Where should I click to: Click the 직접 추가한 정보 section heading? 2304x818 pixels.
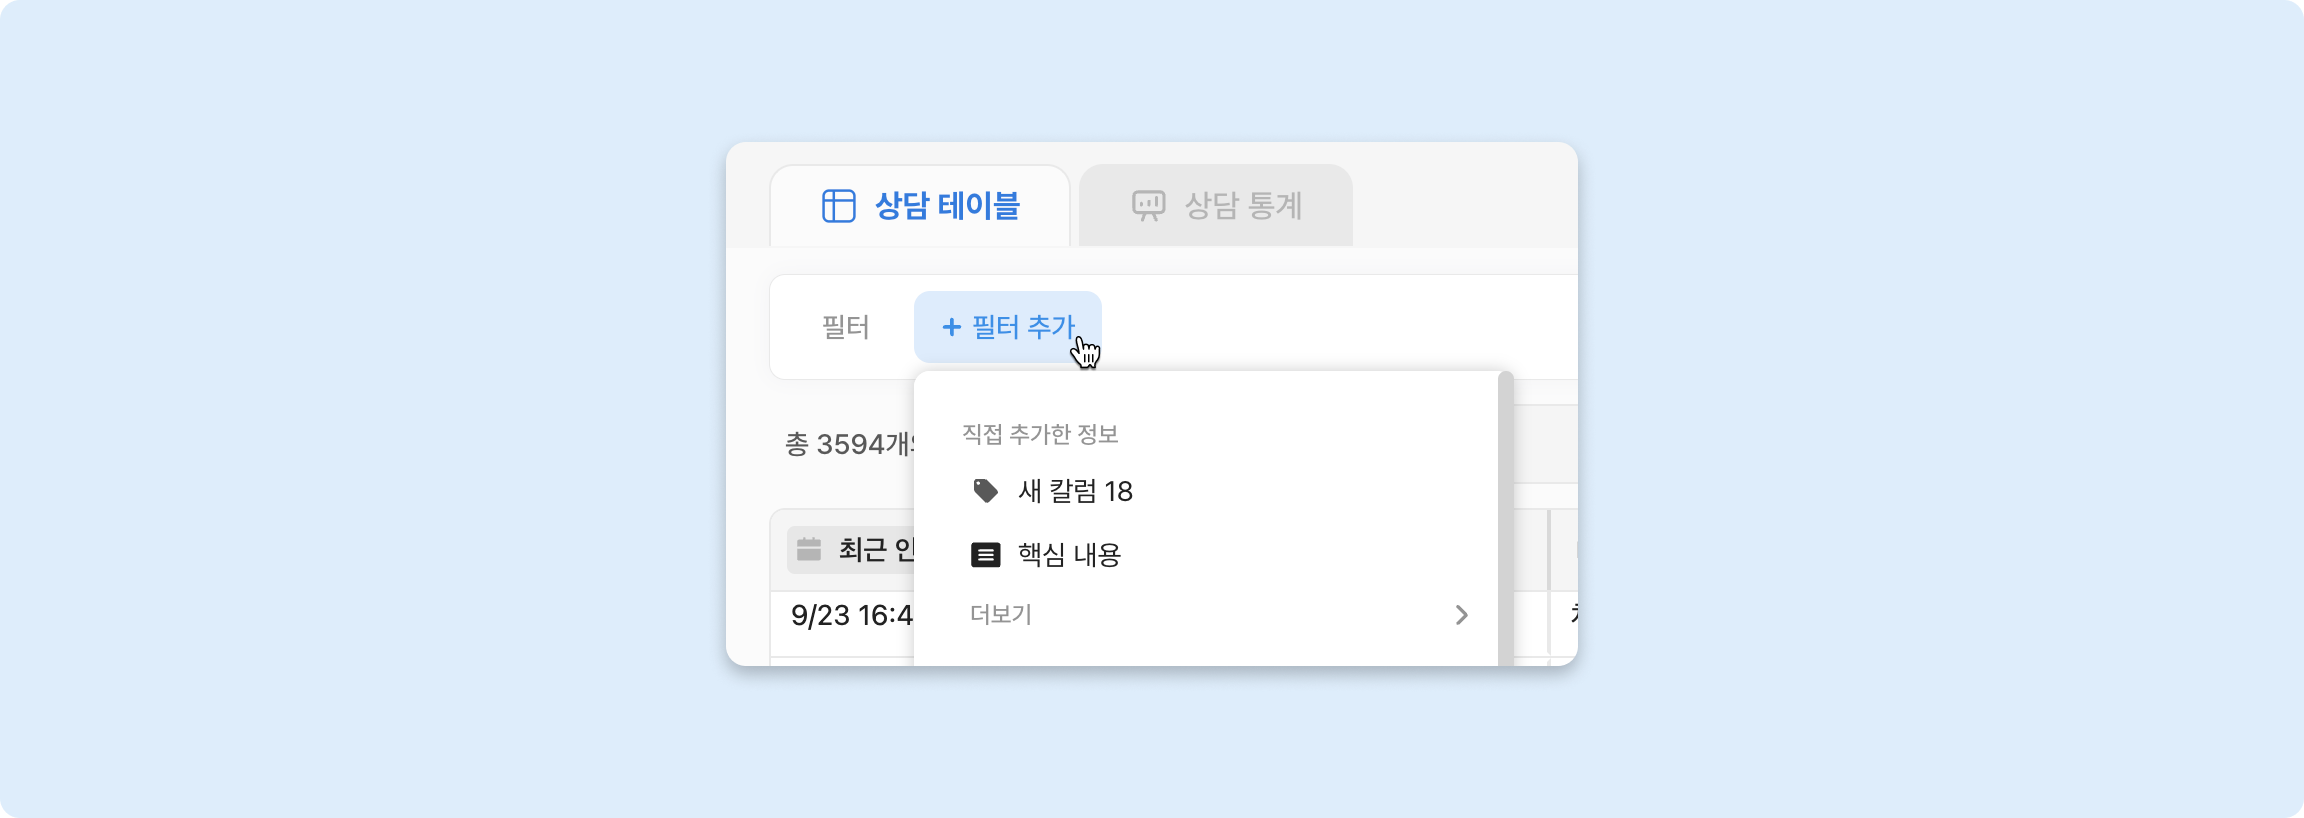(1039, 434)
